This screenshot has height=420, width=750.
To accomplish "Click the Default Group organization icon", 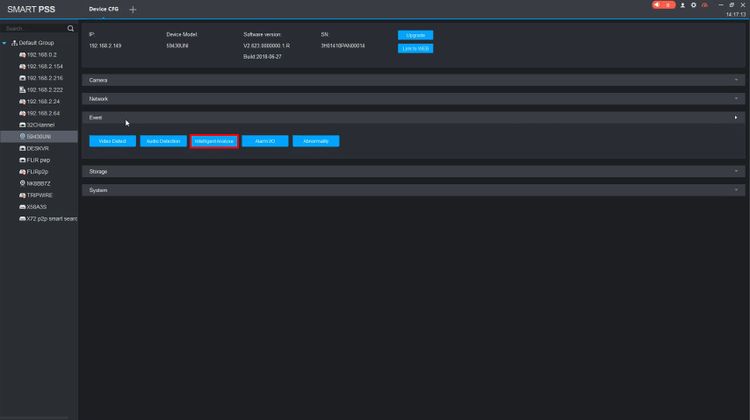I will 14,43.
